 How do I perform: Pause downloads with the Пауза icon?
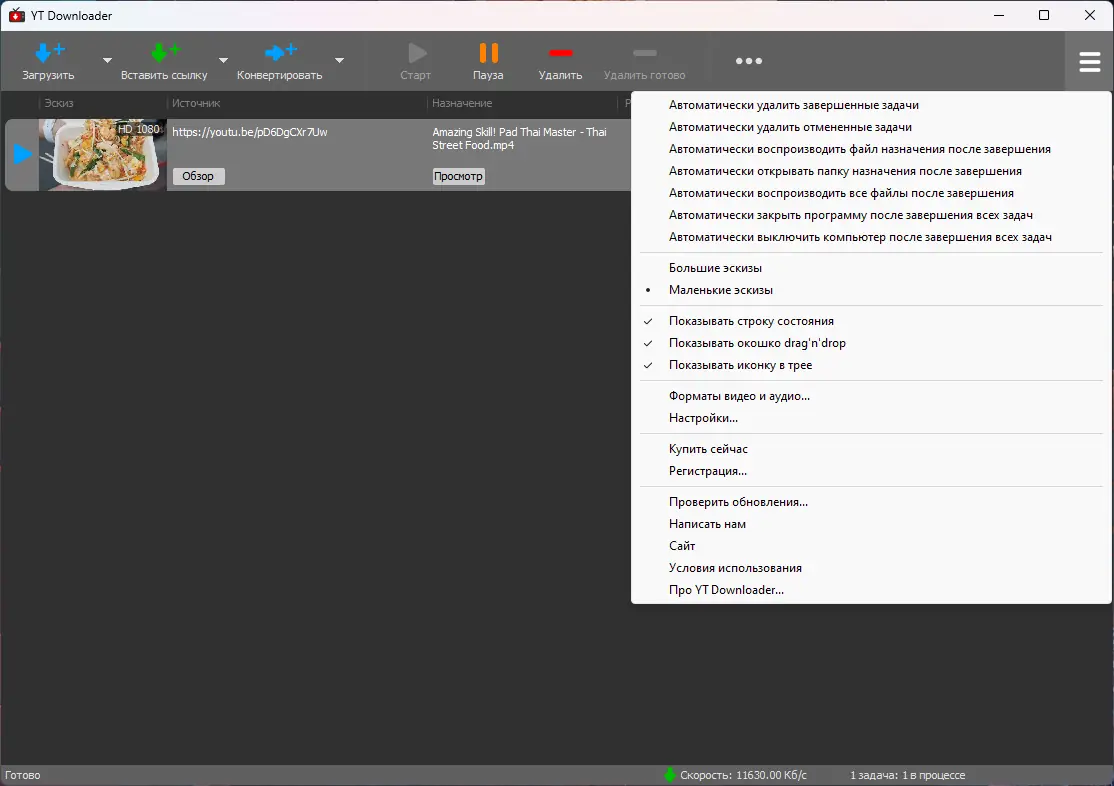tap(488, 53)
